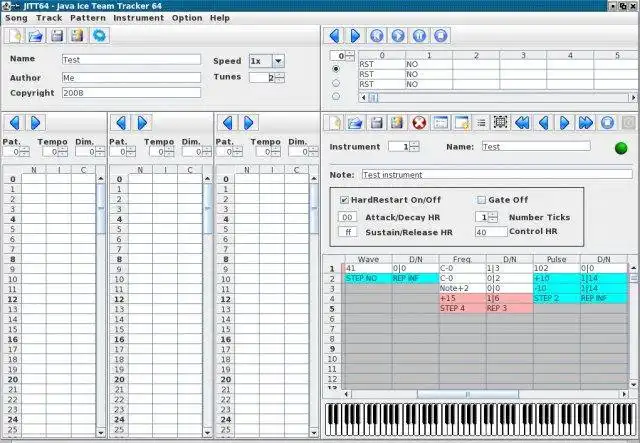Open the Instrument menu
Viewport: 640px width, 443px height.
[x=138, y=18]
